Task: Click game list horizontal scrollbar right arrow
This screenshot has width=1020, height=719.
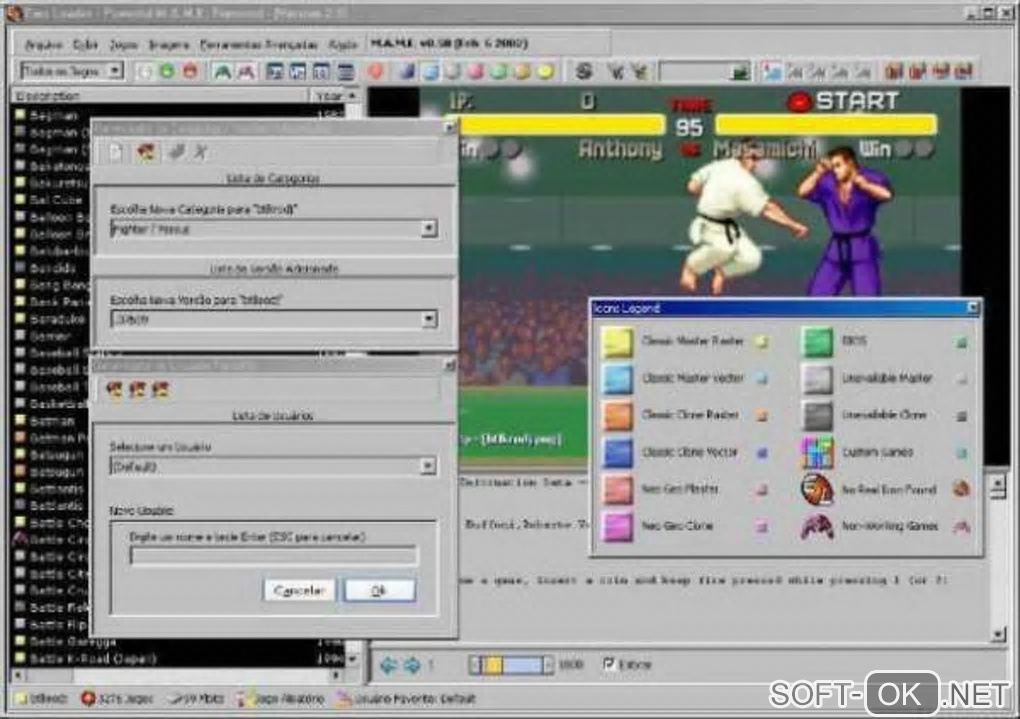Action: (x=336, y=675)
